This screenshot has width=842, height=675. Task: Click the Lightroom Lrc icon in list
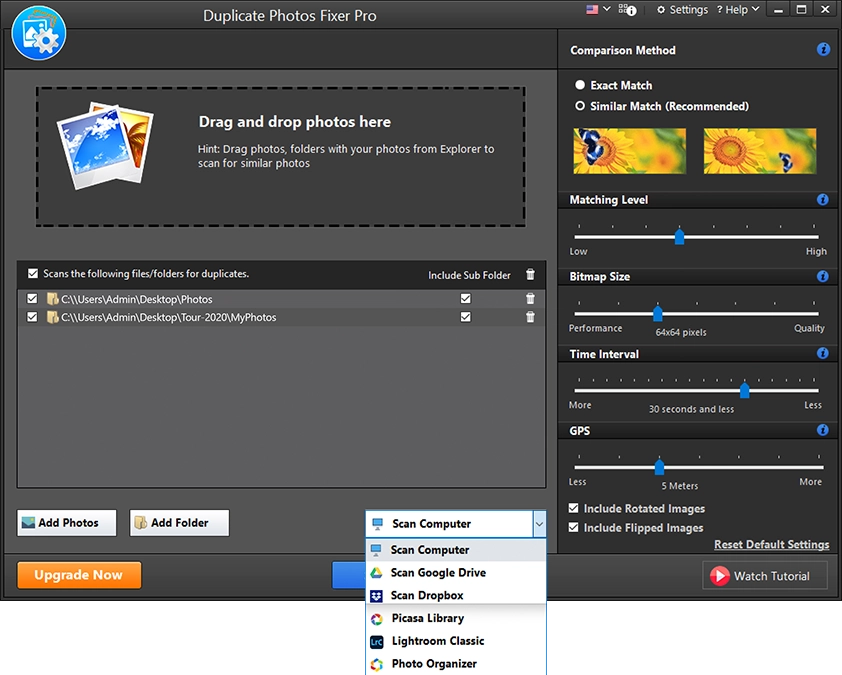[376, 641]
